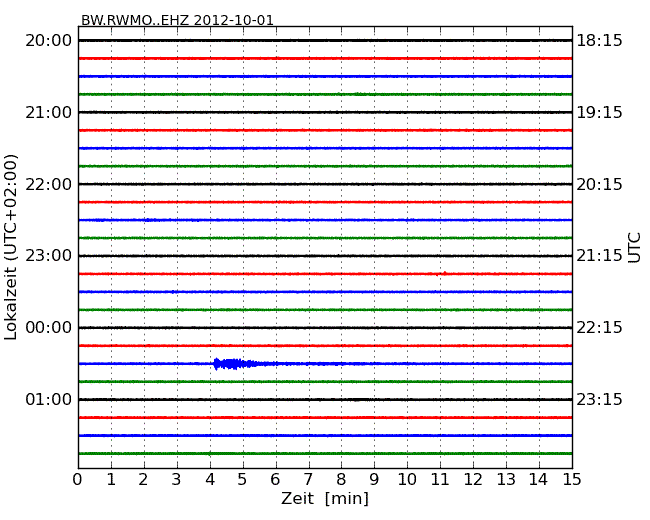Click the 22:15 UTC label

coord(599,328)
